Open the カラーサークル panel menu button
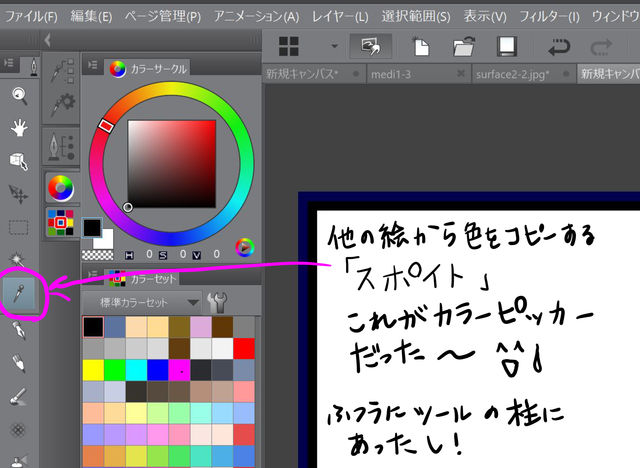The height and width of the screenshot is (468, 640). click(x=93, y=64)
